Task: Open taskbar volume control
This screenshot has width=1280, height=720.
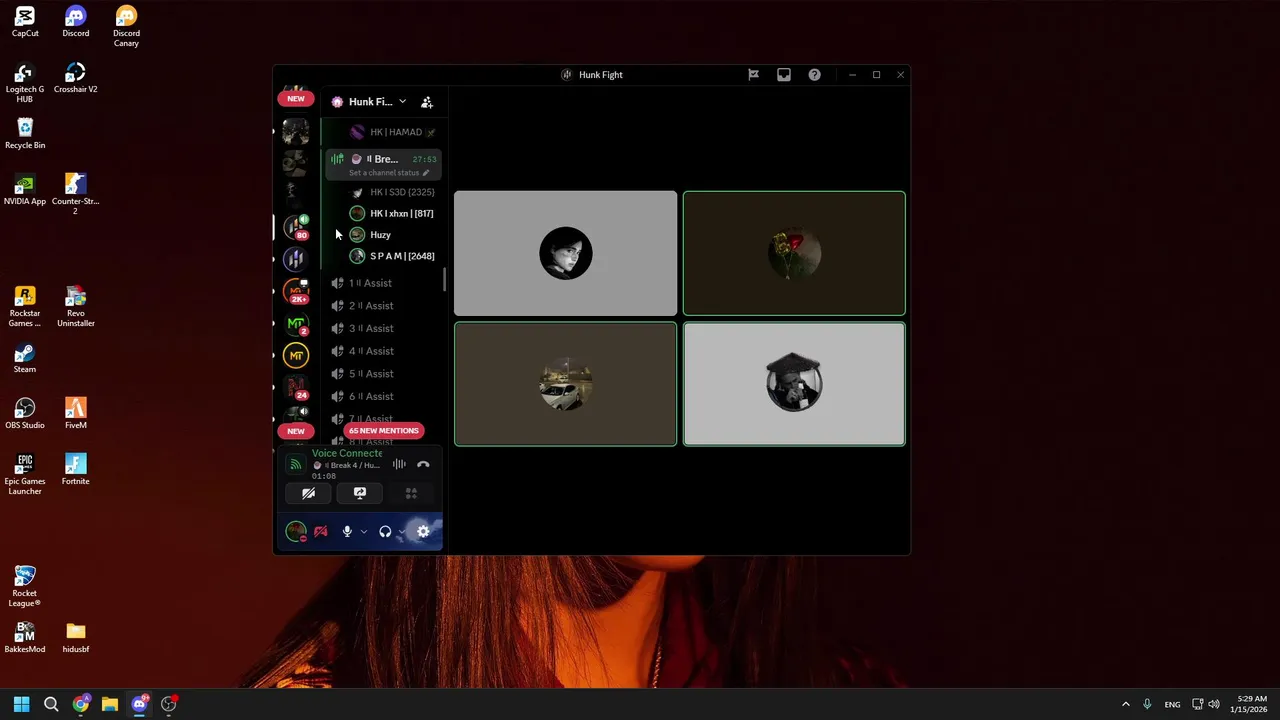Action: [x=1215, y=704]
